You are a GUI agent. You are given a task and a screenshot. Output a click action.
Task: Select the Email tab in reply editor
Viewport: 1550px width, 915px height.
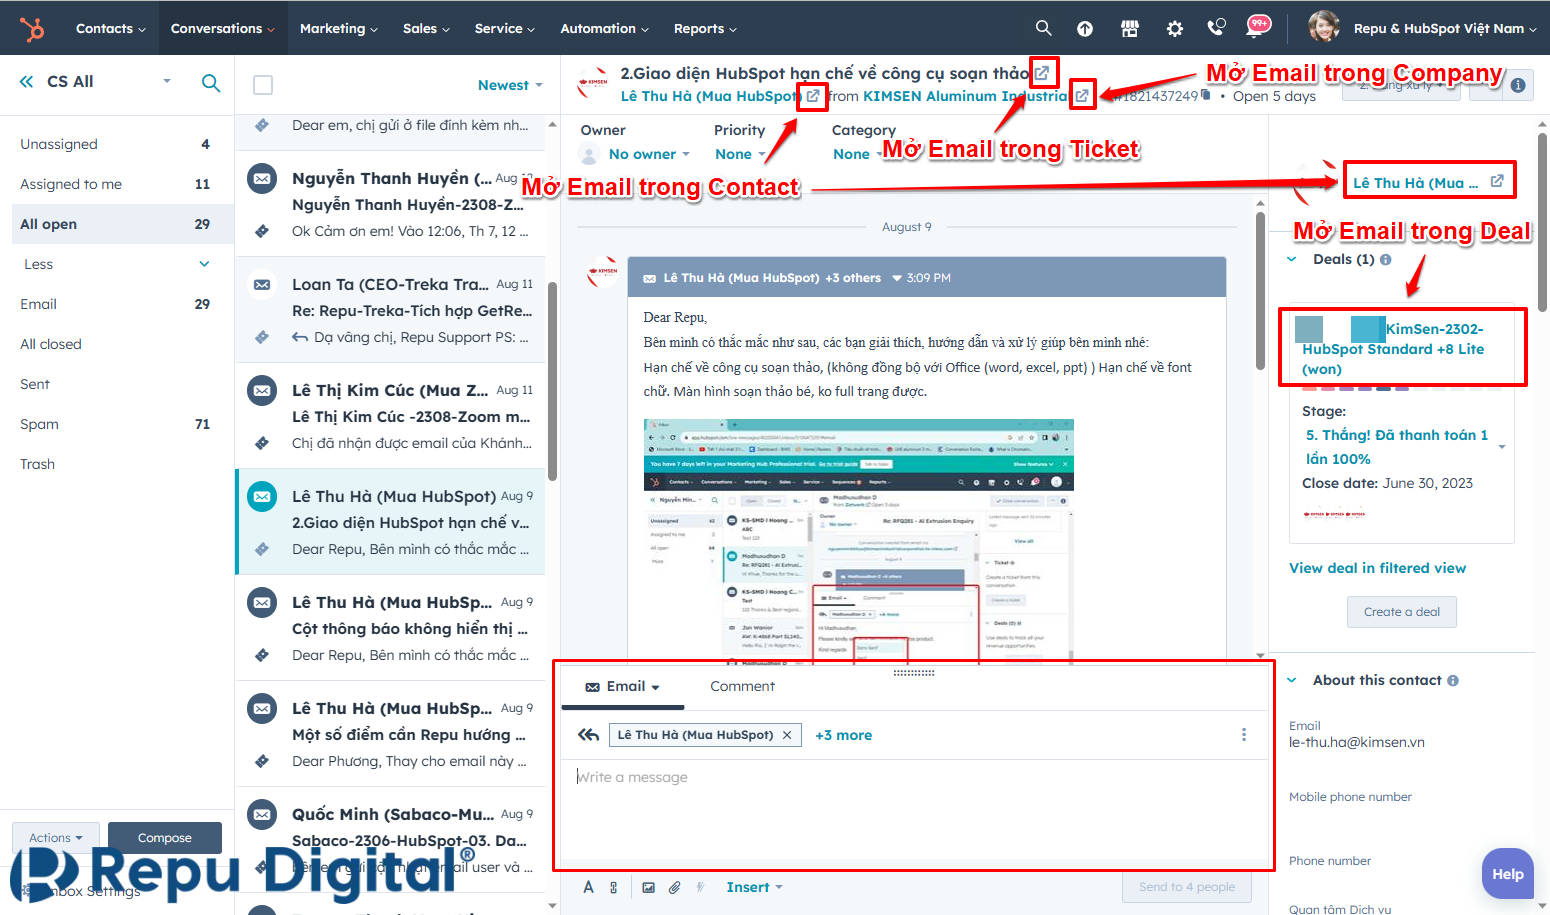click(x=622, y=686)
